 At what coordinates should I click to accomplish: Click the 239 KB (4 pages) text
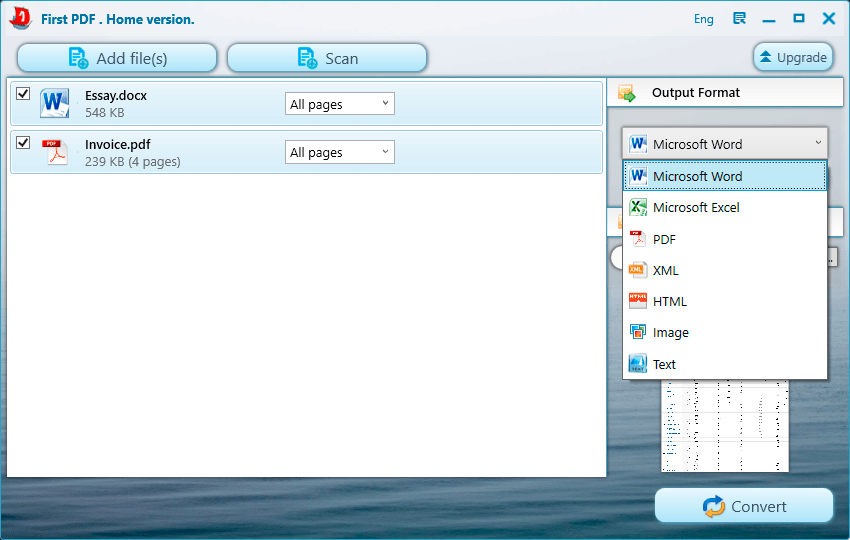pos(133,162)
